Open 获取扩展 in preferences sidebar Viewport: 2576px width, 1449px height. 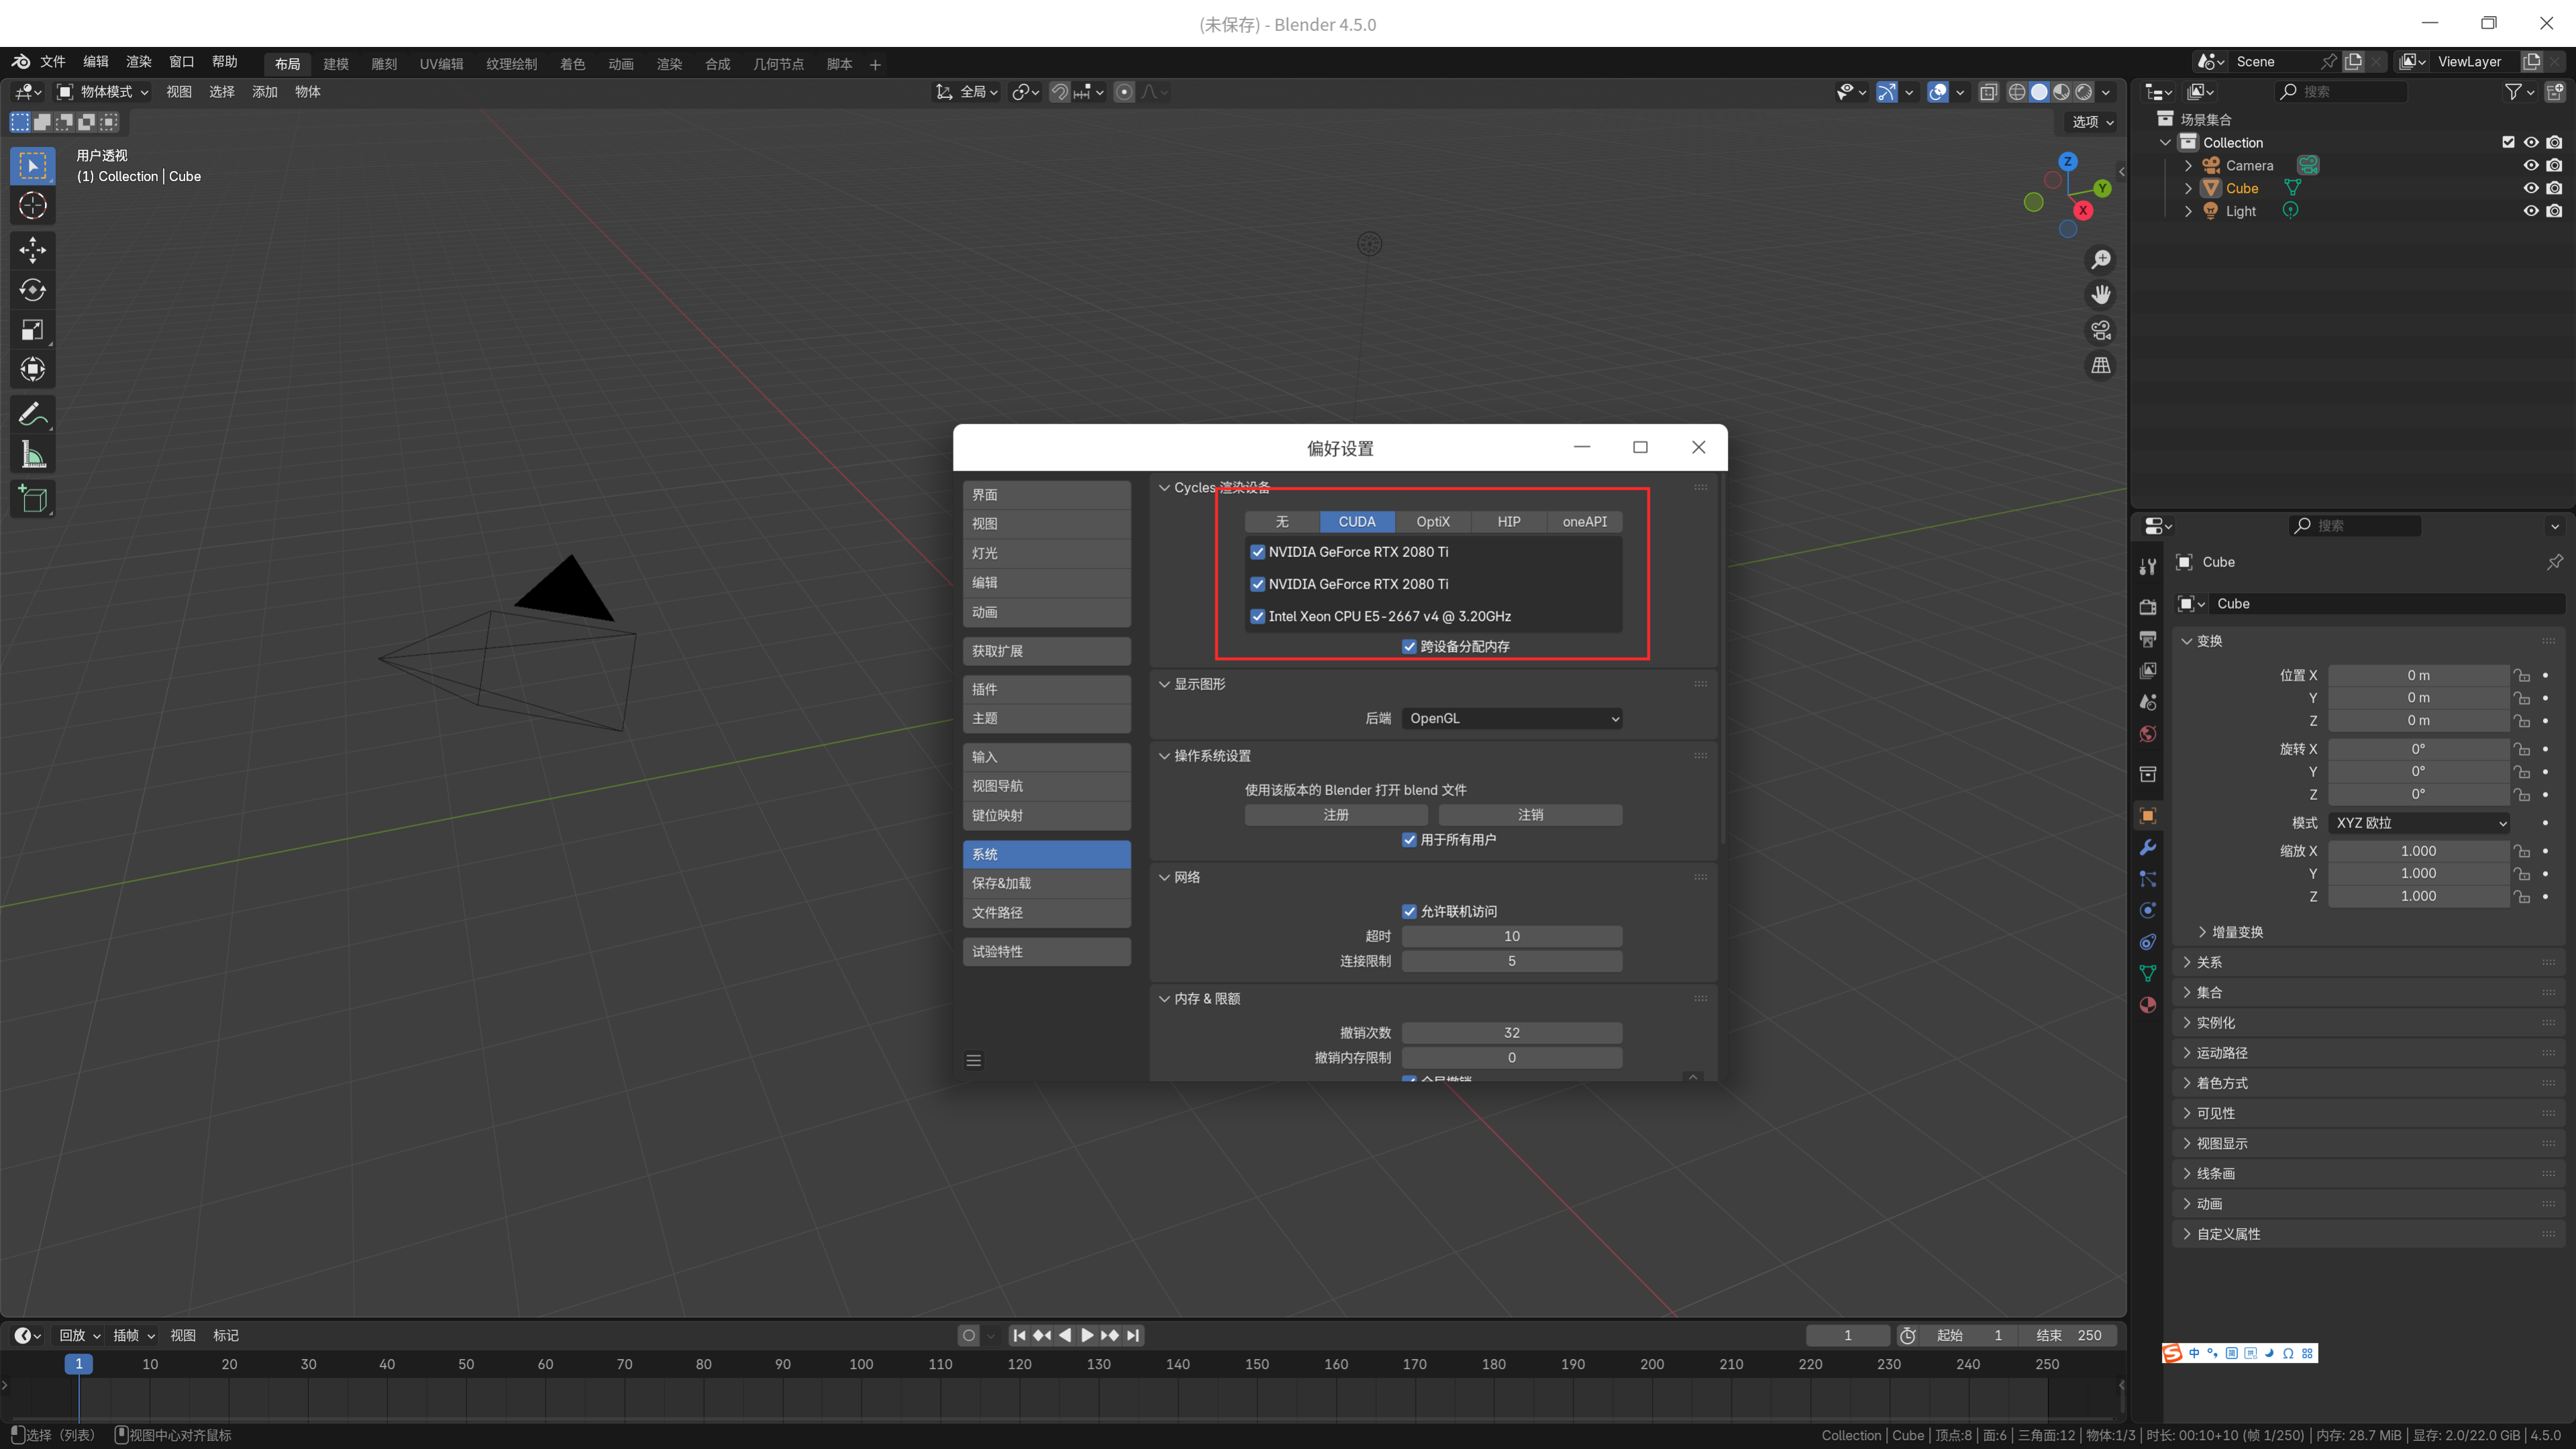(1047, 651)
